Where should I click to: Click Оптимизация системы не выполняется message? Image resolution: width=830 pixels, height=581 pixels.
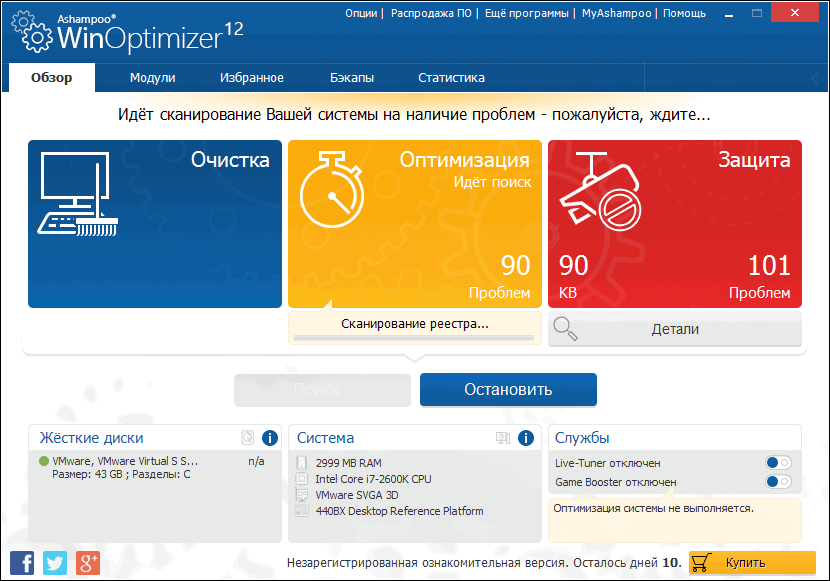tap(654, 509)
